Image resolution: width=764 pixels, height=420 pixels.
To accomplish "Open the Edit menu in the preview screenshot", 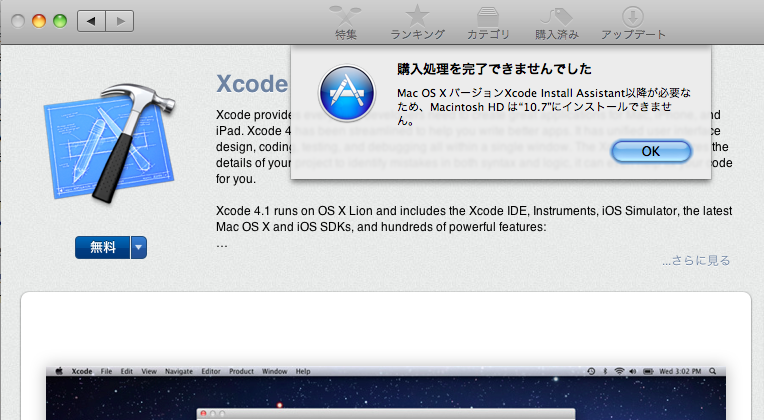I will (x=127, y=371).
